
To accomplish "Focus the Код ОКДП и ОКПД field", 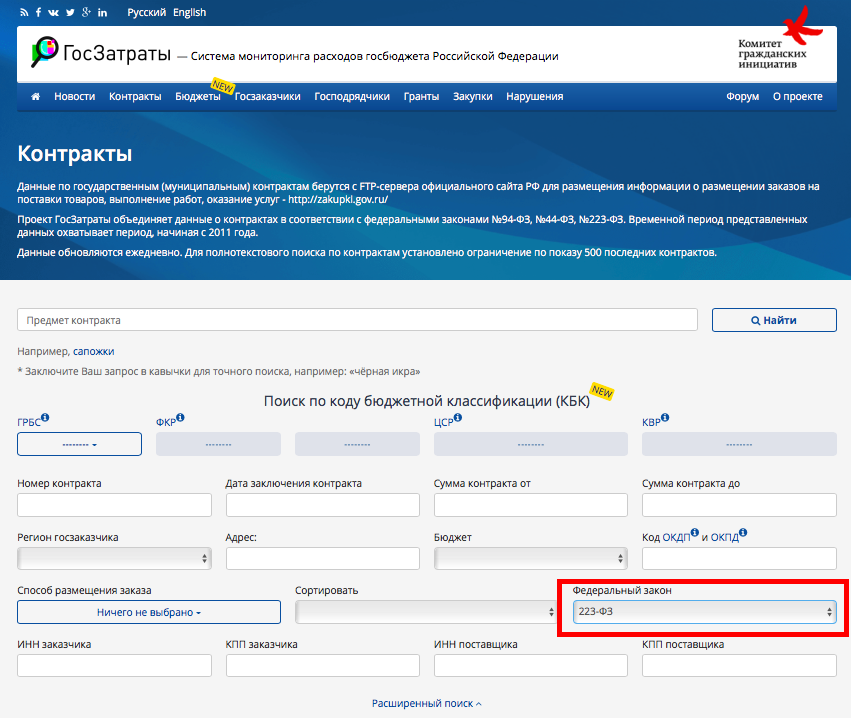I will [739, 558].
